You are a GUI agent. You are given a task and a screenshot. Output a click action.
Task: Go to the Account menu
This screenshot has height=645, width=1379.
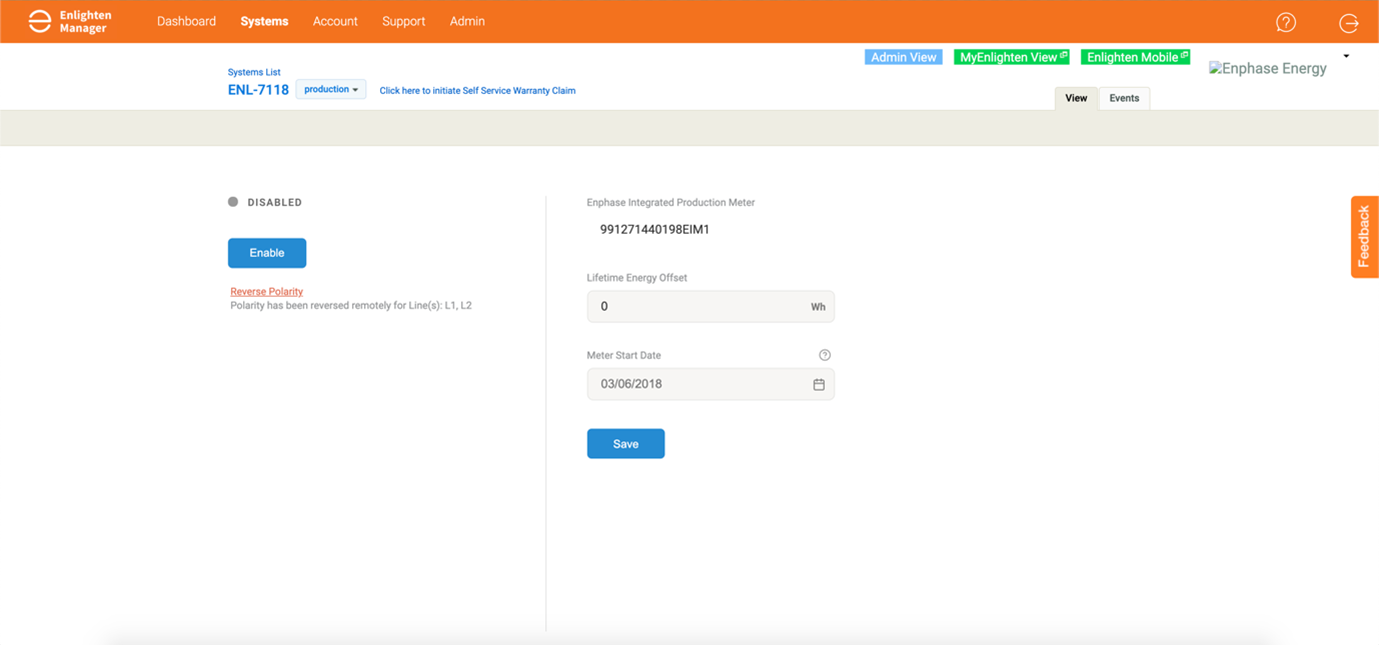[x=335, y=21]
